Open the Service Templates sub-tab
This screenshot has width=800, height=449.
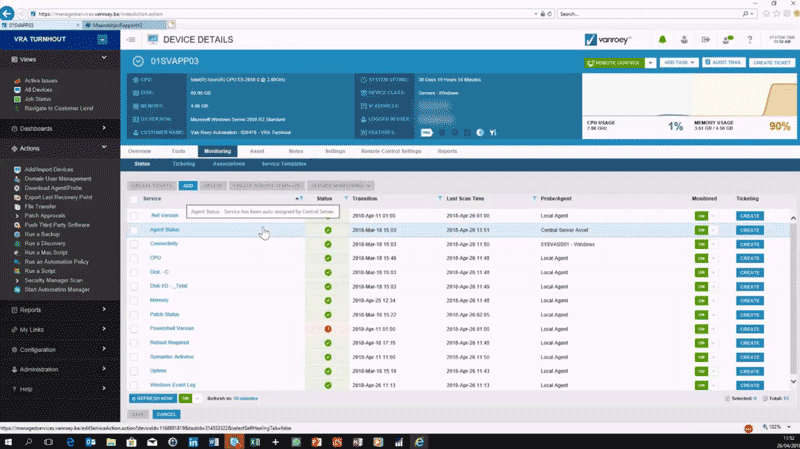pyautogui.click(x=284, y=164)
